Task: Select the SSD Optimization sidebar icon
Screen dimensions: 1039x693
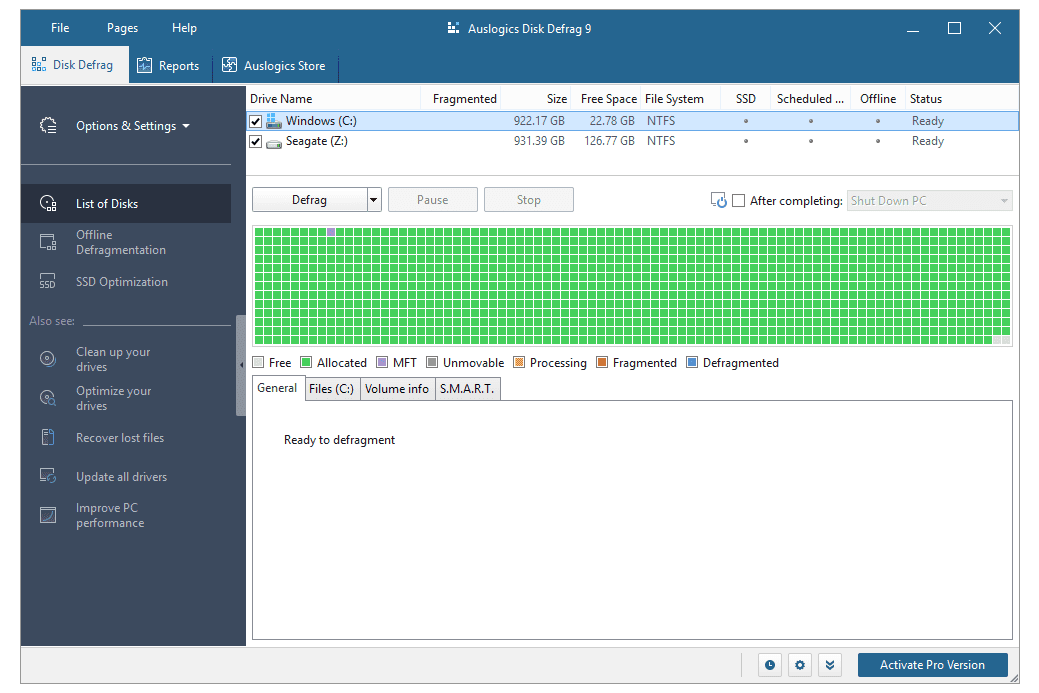Action: [x=47, y=282]
